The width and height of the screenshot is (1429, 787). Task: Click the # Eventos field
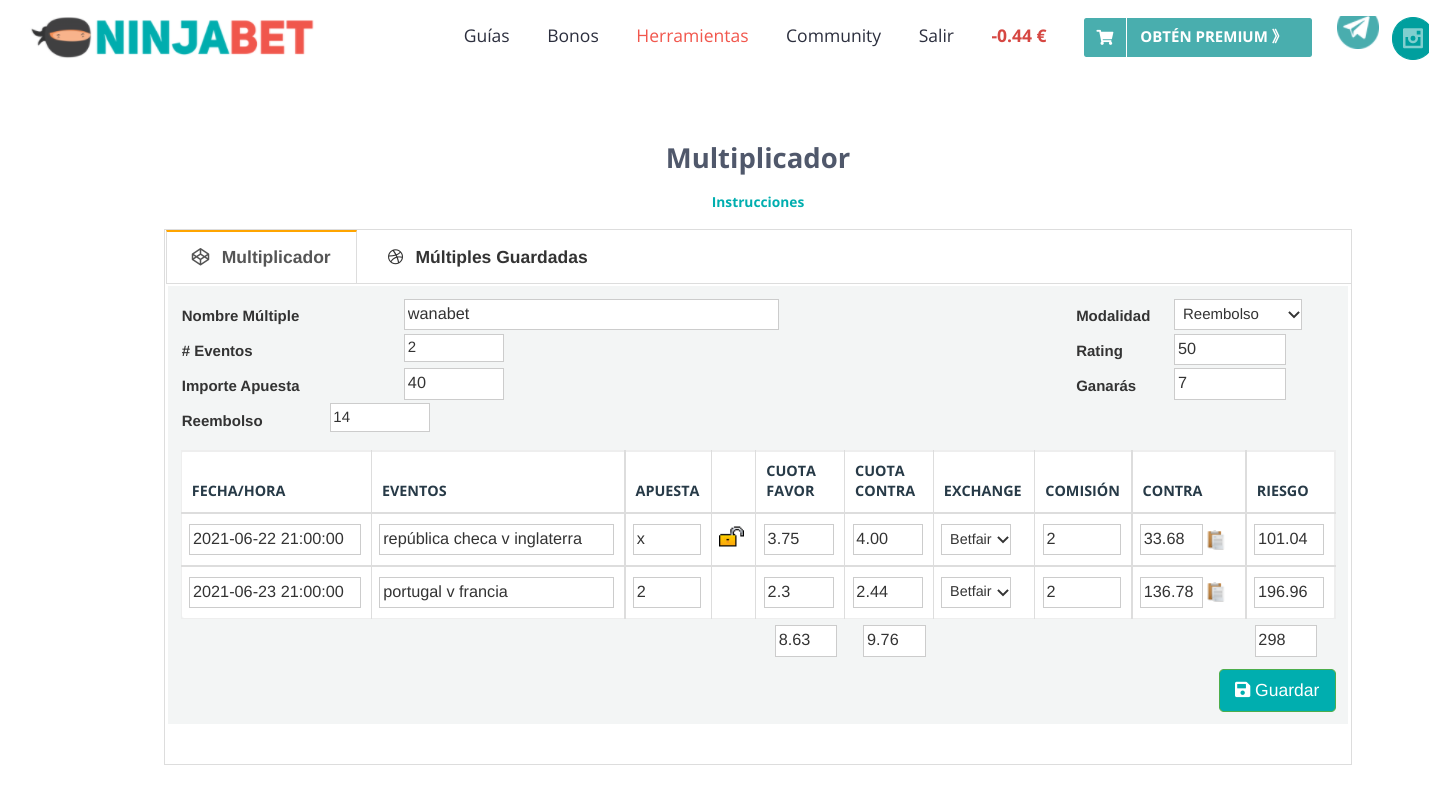tap(454, 348)
